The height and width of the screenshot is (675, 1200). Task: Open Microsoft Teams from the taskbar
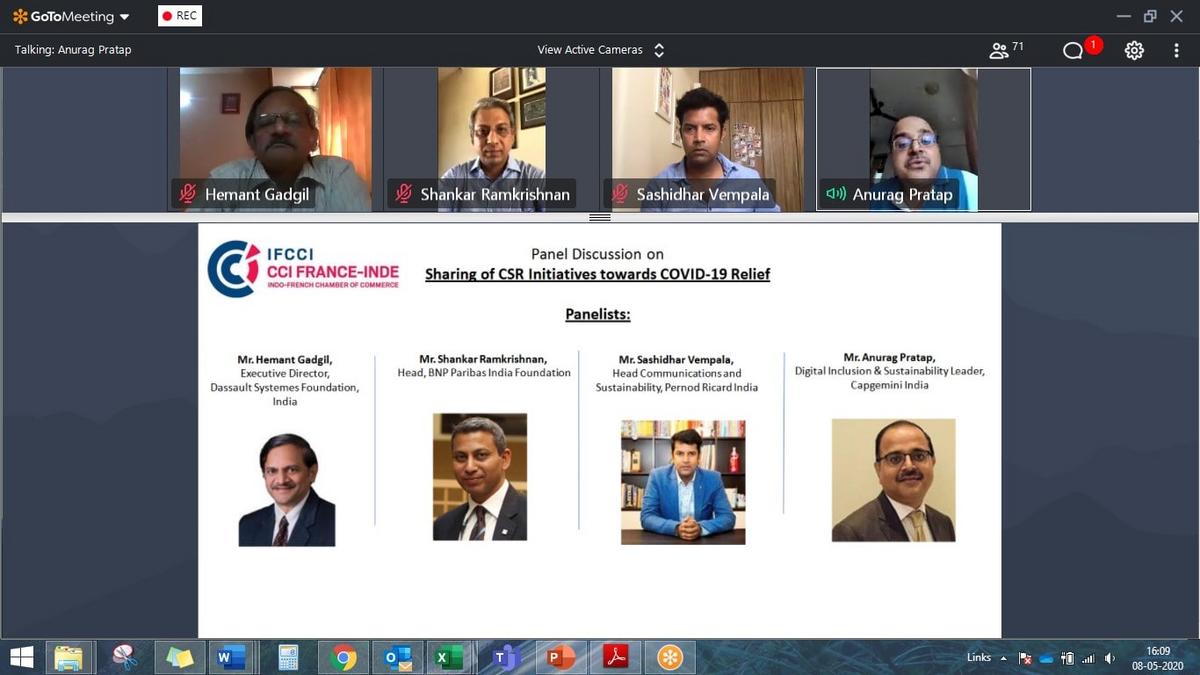click(506, 657)
